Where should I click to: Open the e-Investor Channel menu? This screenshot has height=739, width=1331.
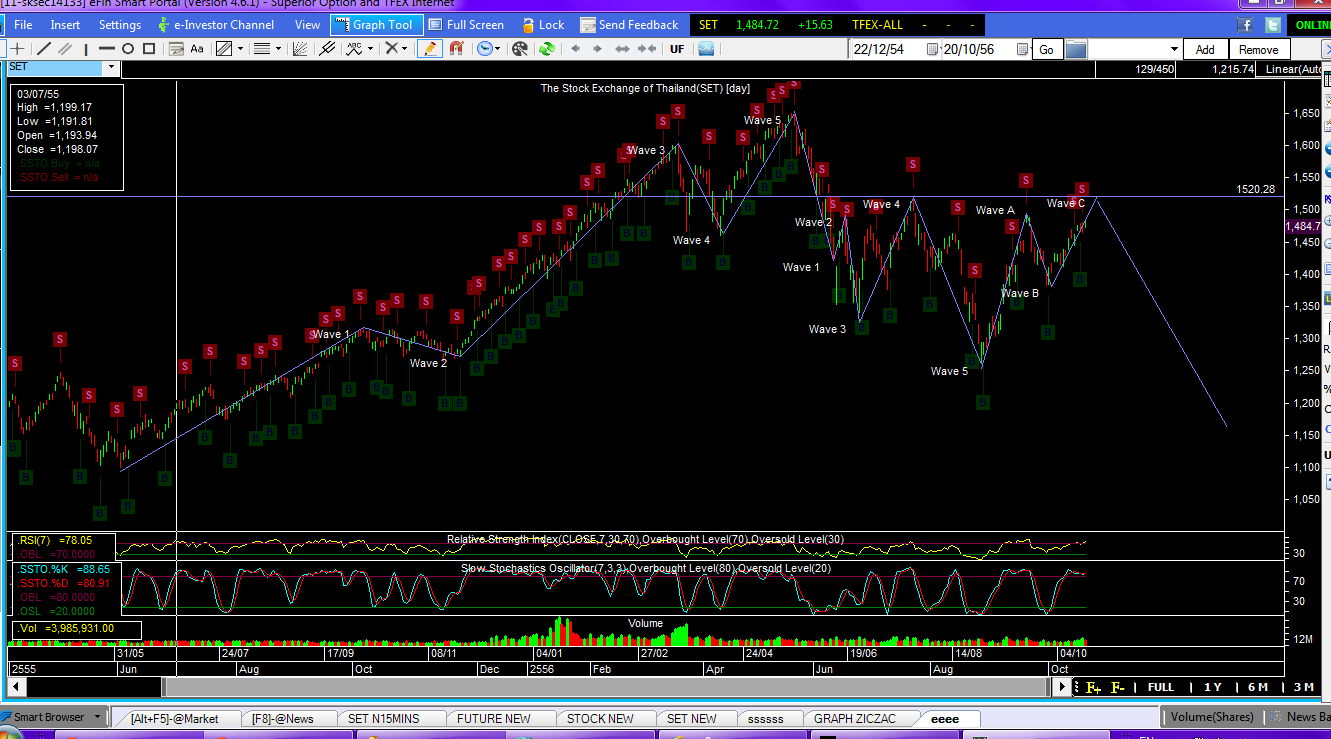[x=216, y=25]
